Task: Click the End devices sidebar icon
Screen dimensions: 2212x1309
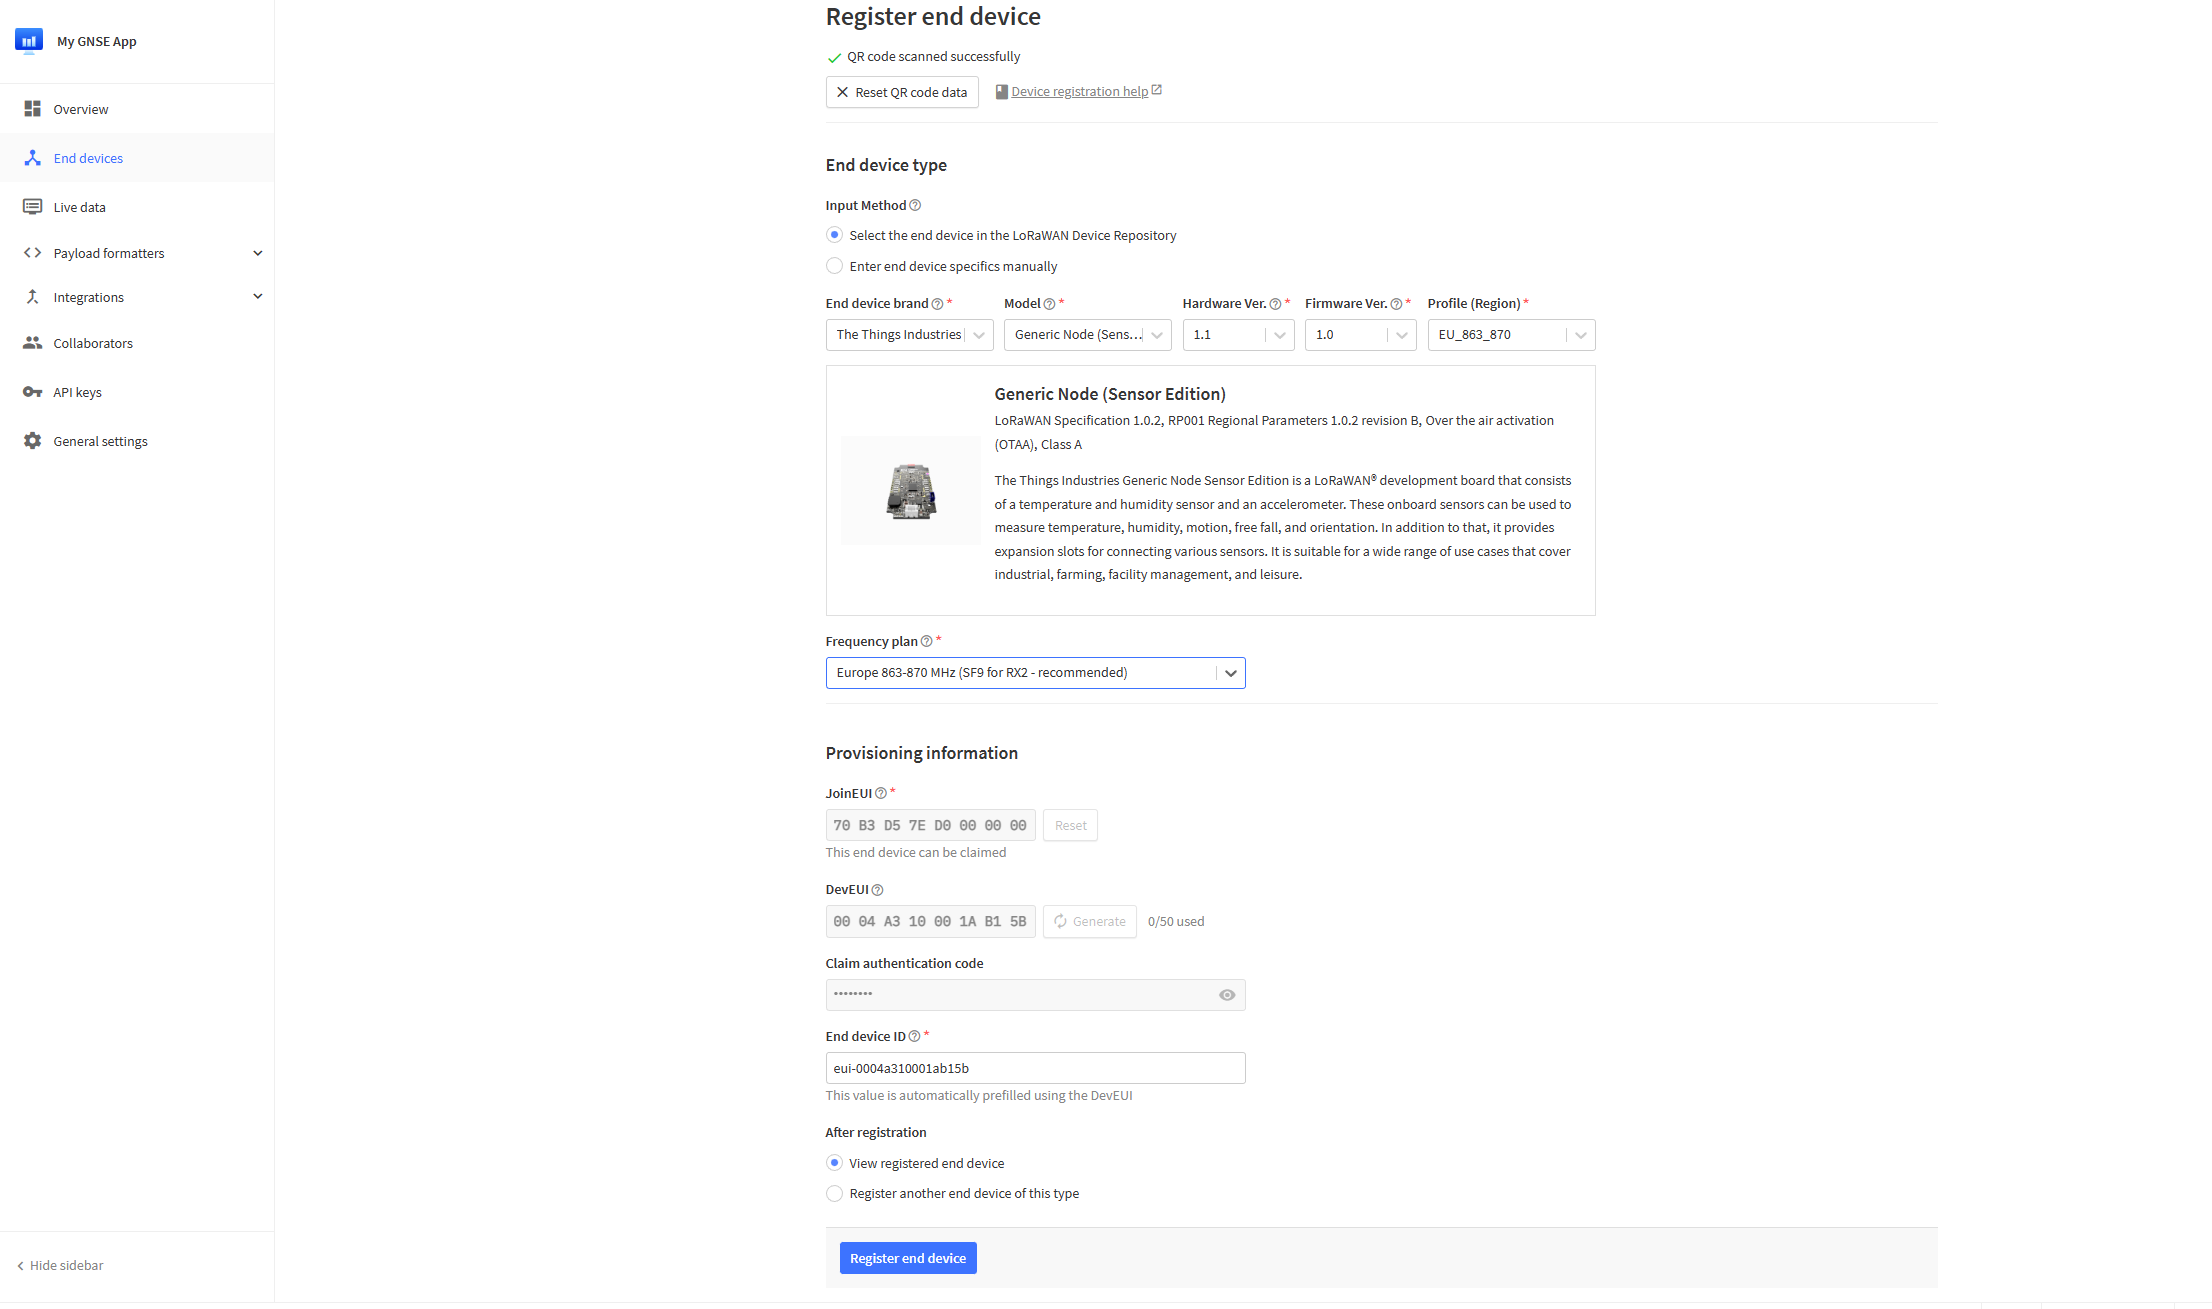Action: (33, 157)
